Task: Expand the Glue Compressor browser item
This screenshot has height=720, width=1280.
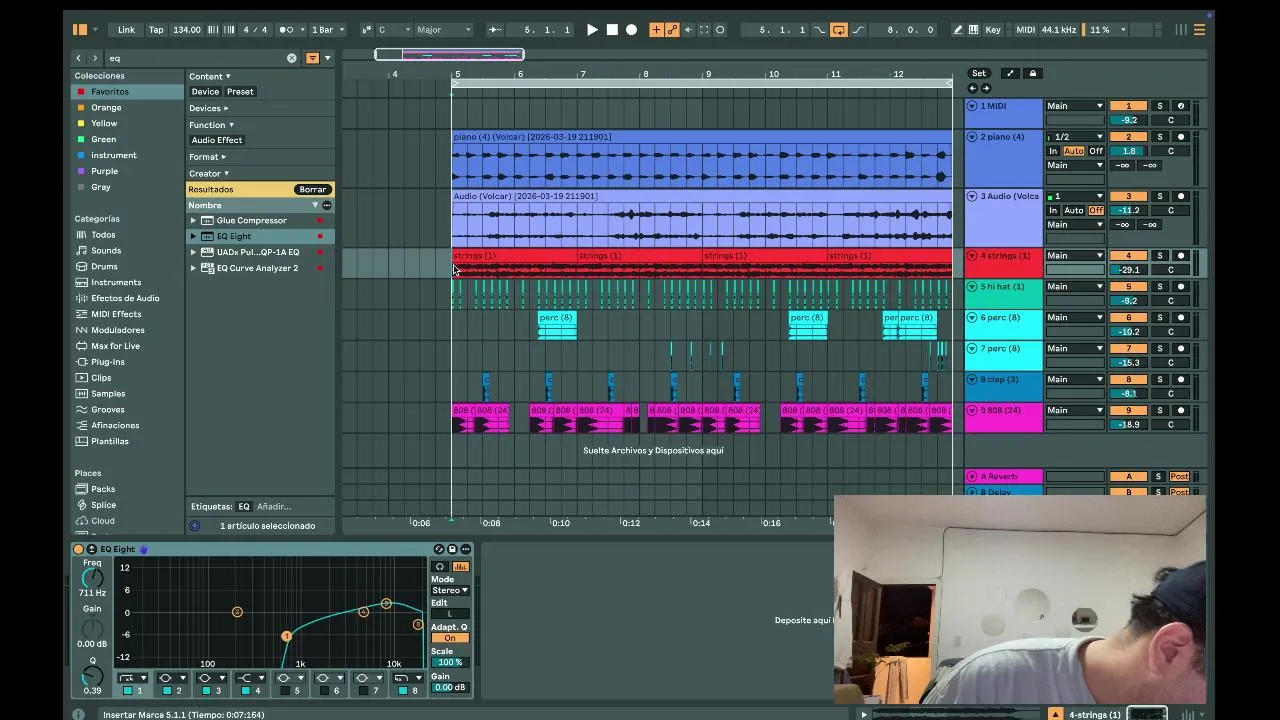Action: [193, 220]
